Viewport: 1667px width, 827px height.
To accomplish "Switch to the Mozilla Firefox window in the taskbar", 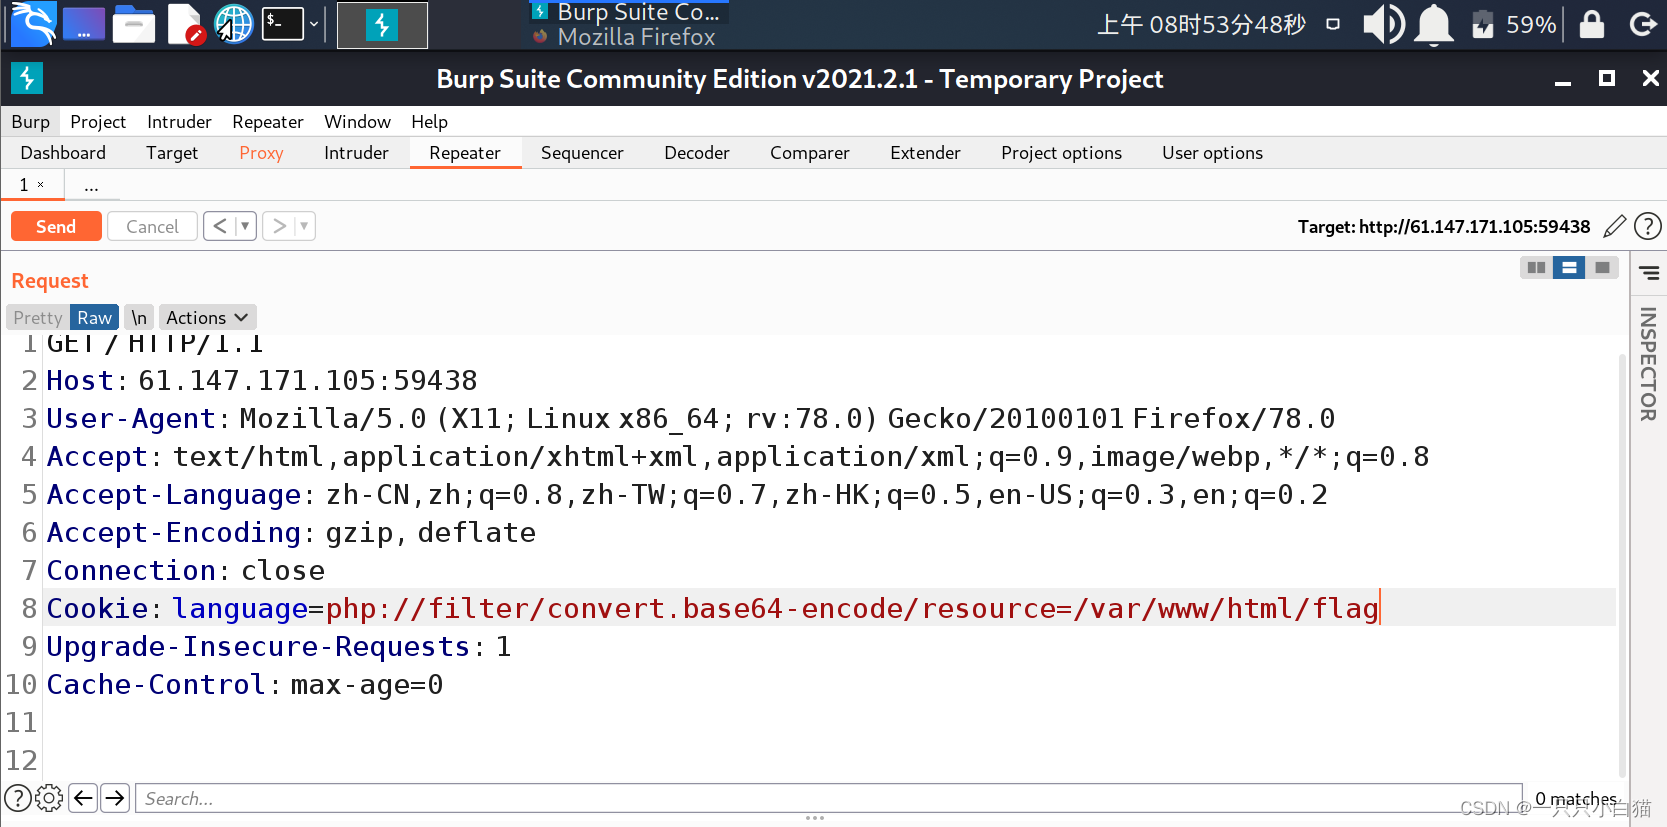I will [x=626, y=37].
